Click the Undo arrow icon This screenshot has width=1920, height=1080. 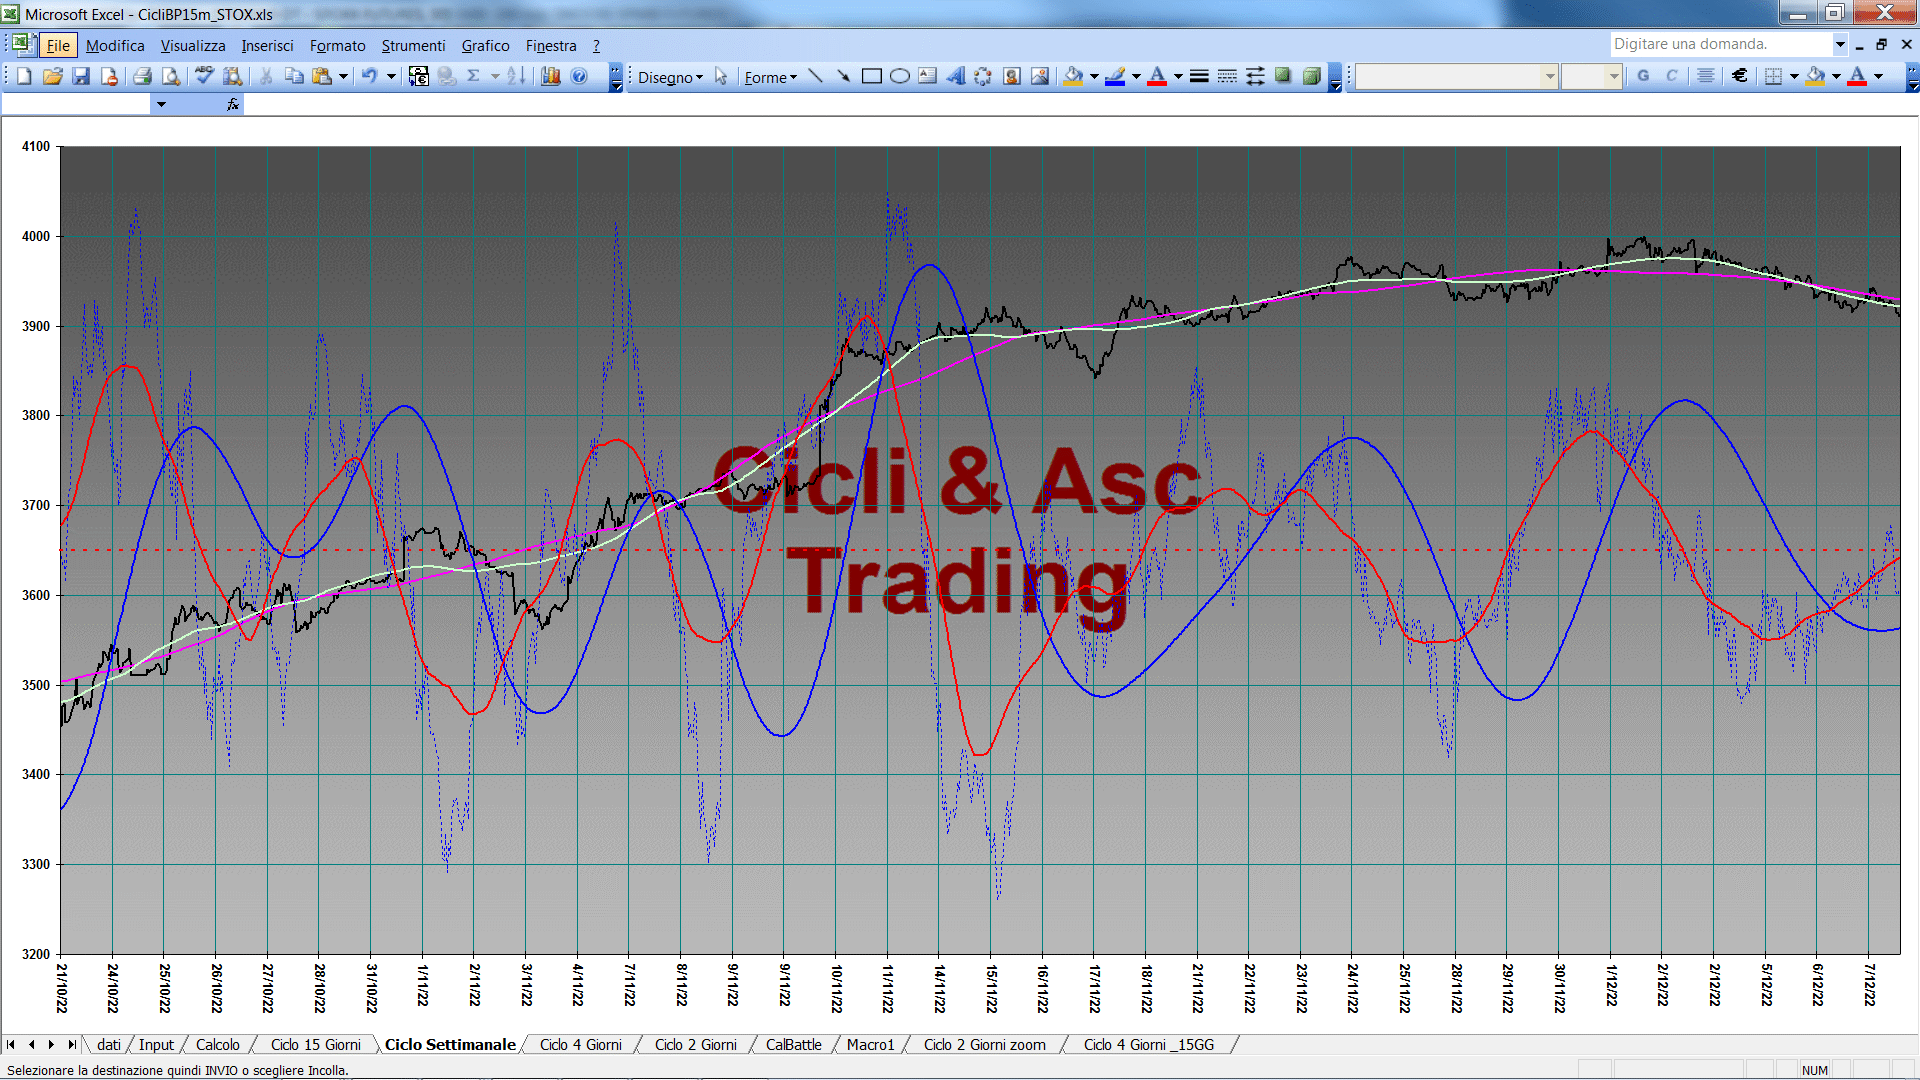point(369,76)
